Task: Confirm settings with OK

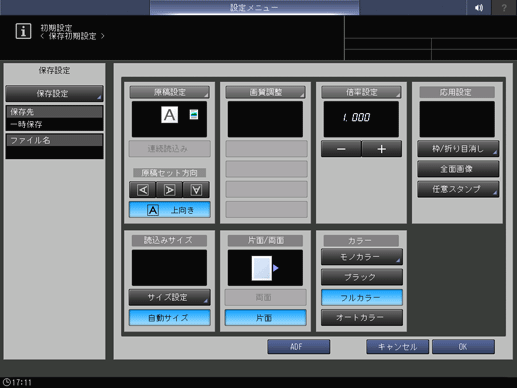Action: [463, 347]
